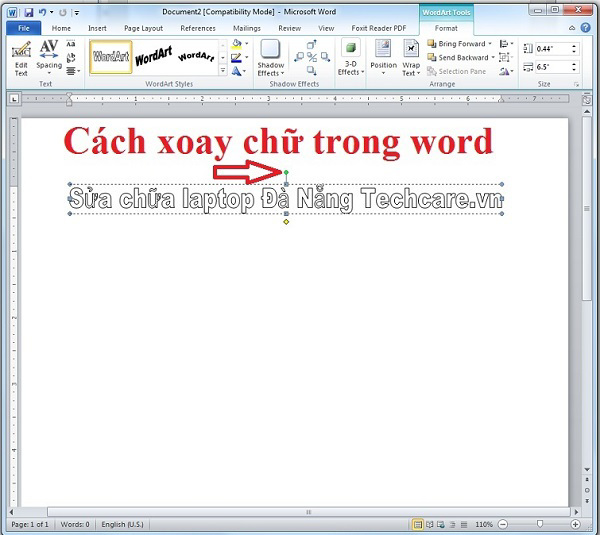Open Microsoft Word Help

(x=585, y=28)
